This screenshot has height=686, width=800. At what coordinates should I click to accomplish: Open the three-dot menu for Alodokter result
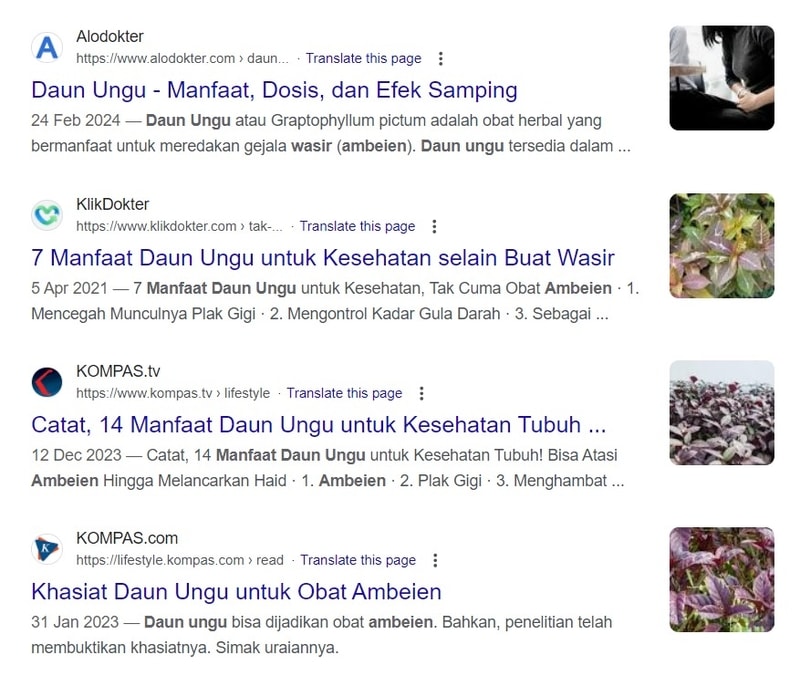coord(441,59)
